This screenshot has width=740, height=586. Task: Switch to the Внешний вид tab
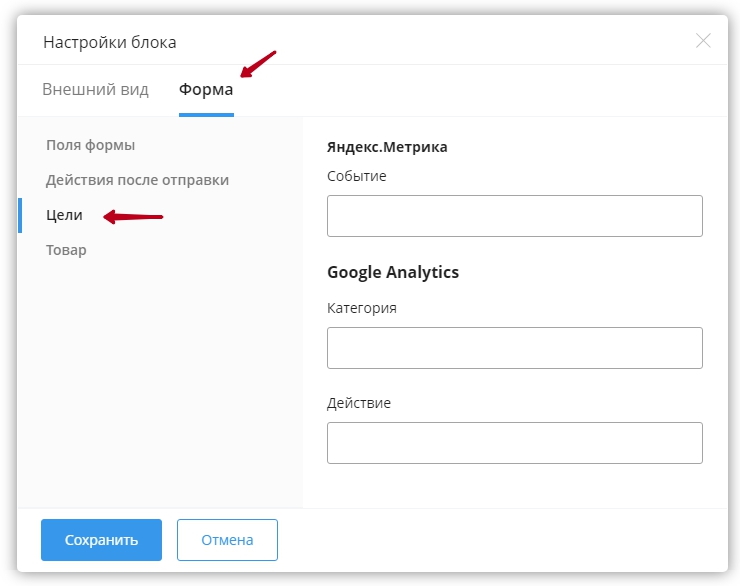point(95,90)
